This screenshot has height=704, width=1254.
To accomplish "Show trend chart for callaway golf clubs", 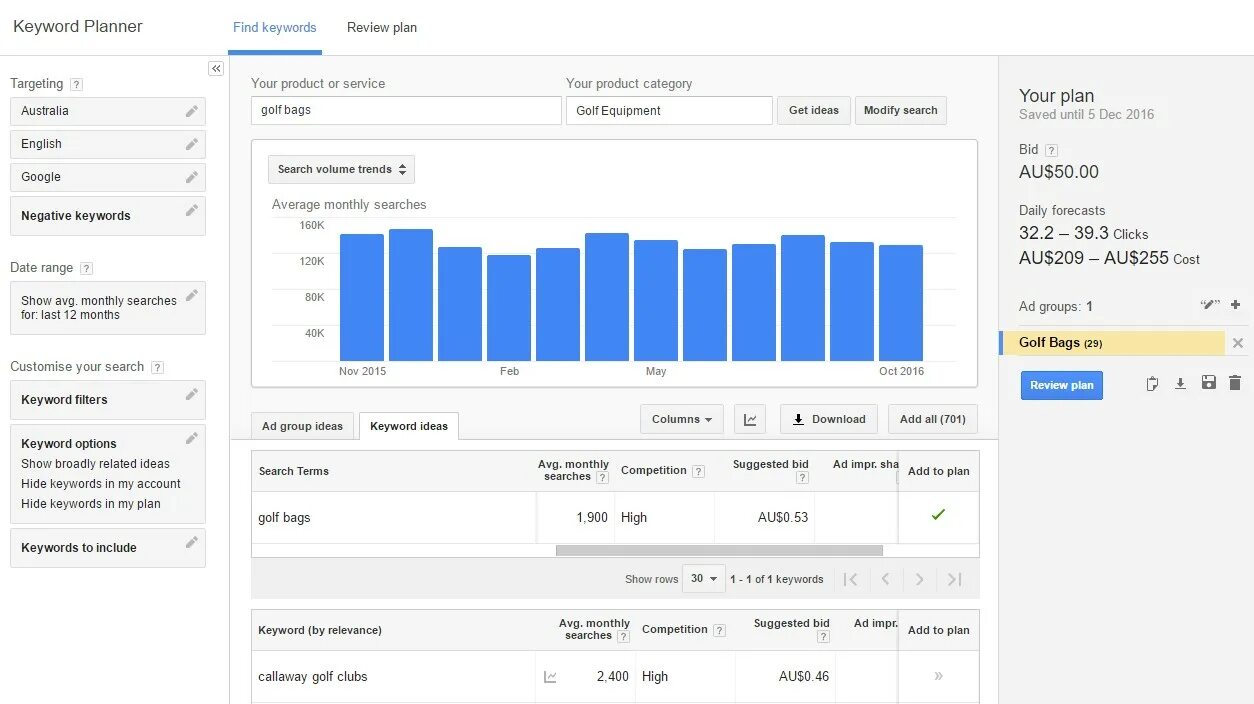I will pos(550,676).
